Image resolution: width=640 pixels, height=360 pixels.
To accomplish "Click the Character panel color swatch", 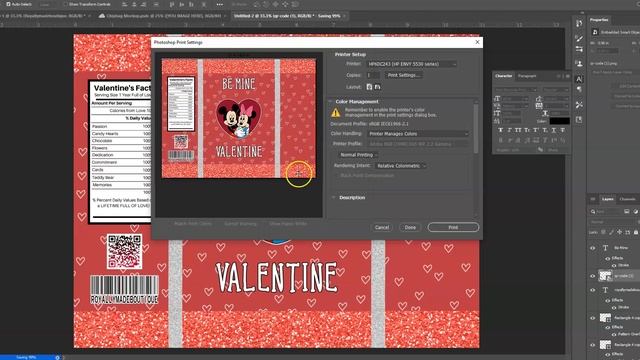I will (x=559, y=121).
